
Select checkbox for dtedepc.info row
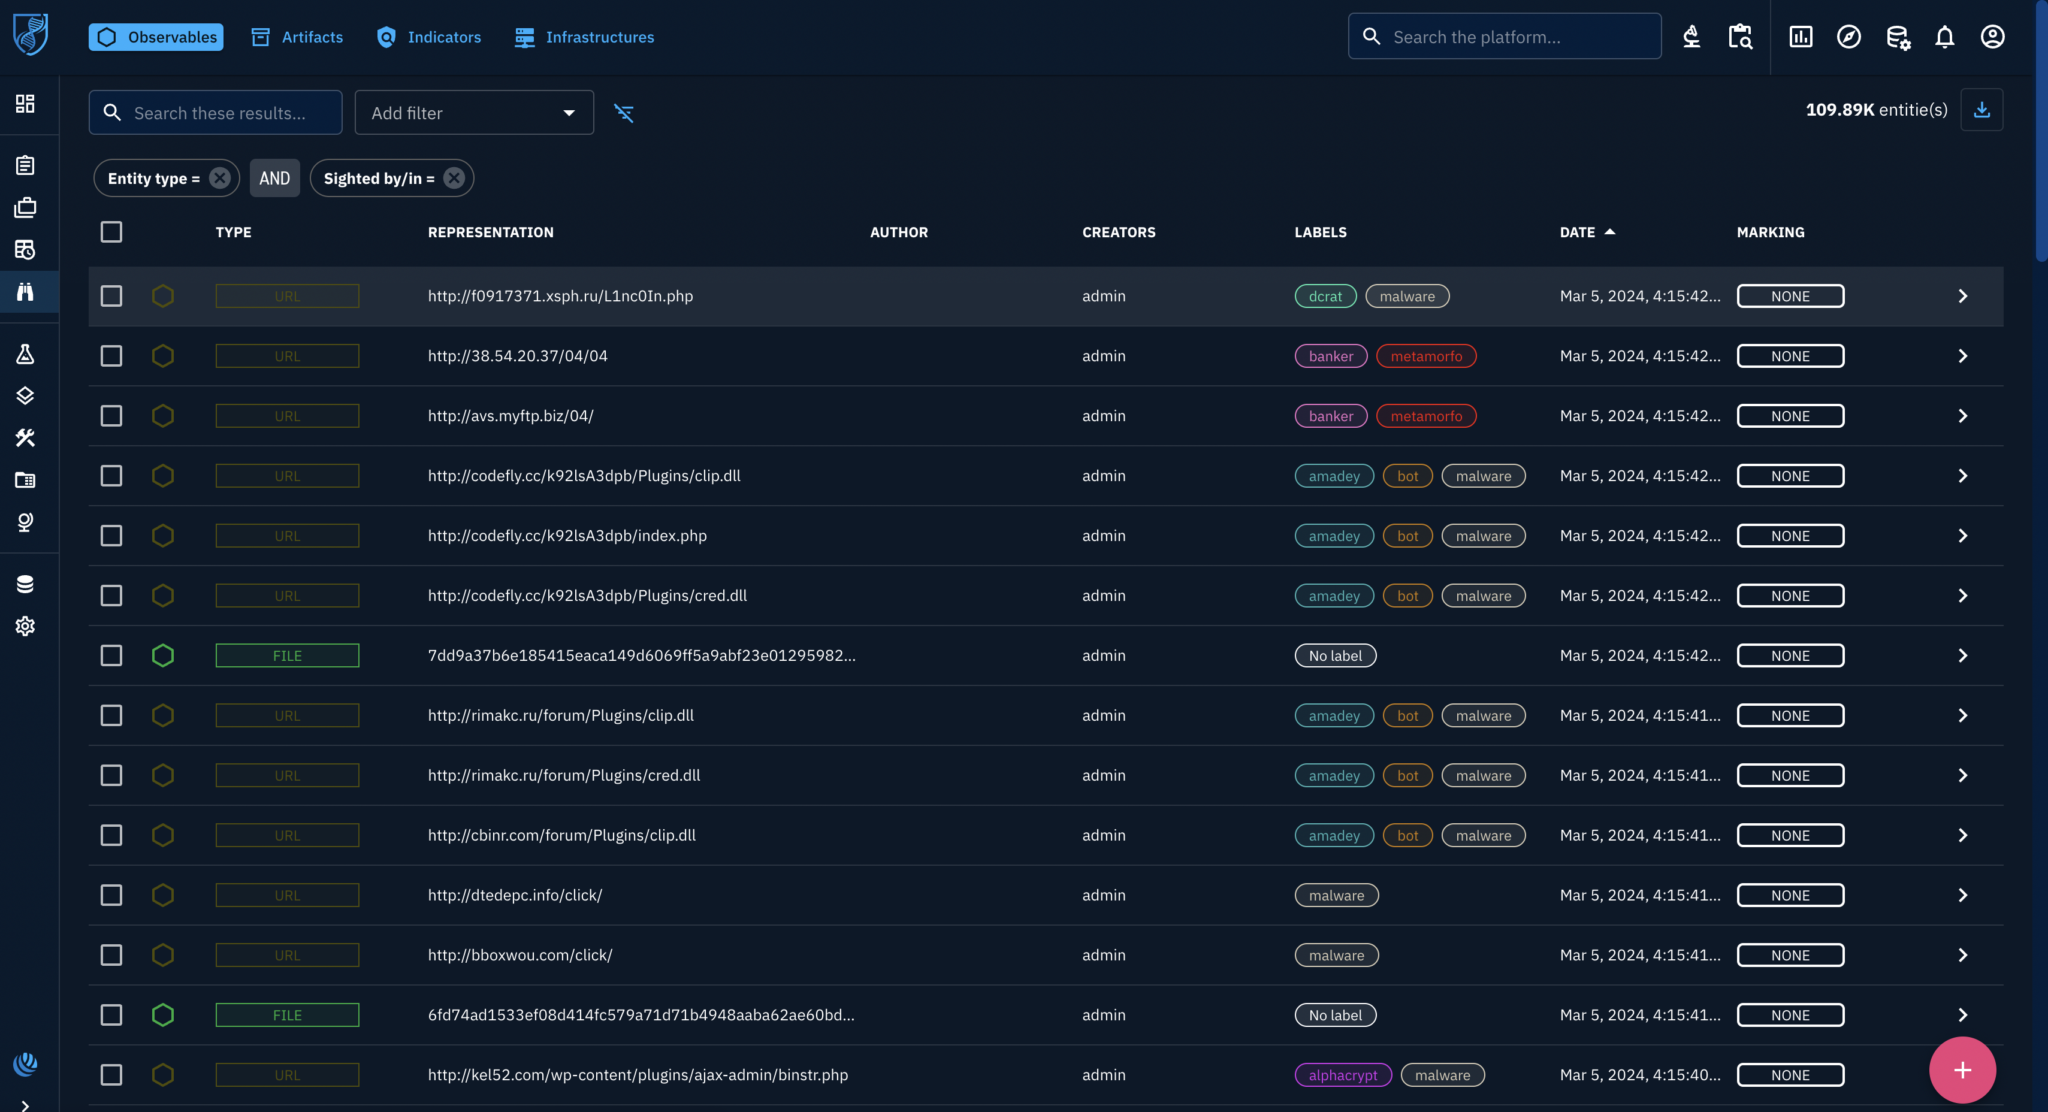tap(111, 895)
